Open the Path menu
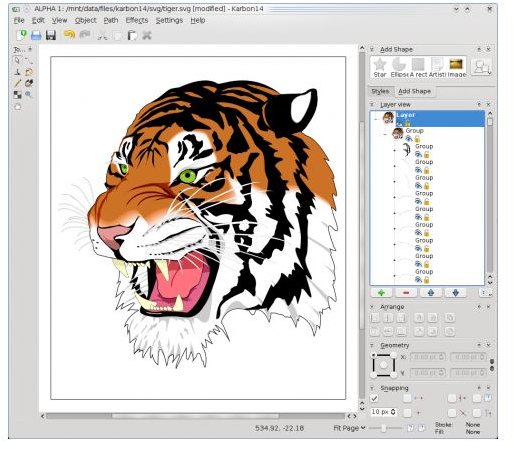 pos(111,20)
